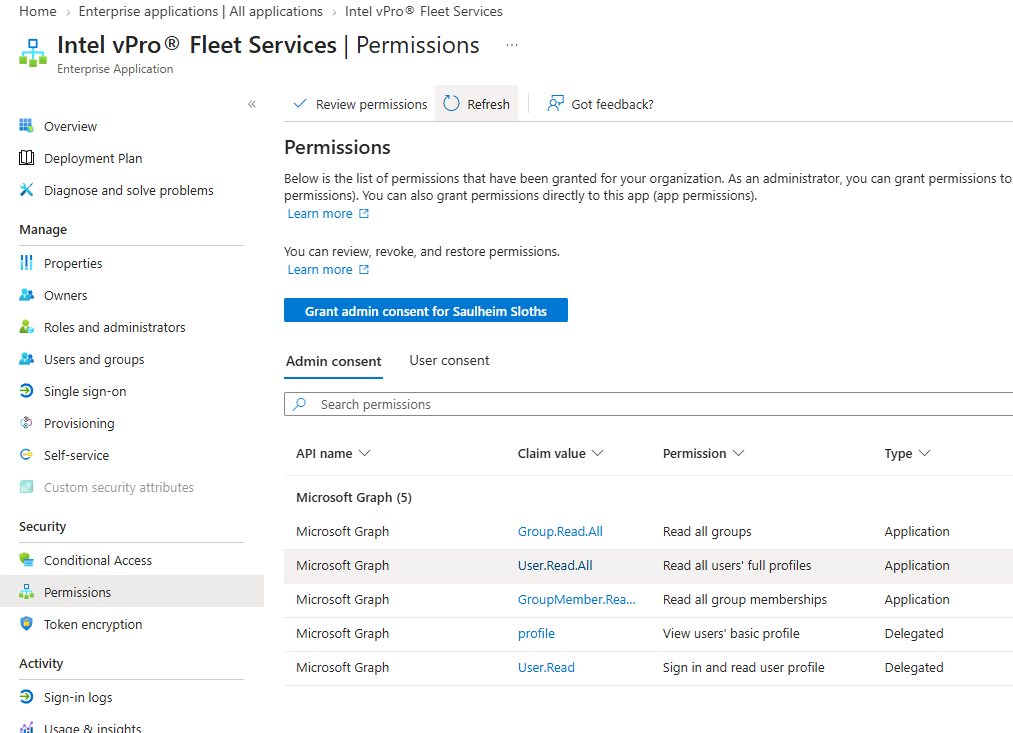The width and height of the screenshot is (1013, 733).
Task: Click the Refresh button label
Action: tap(488, 104)
